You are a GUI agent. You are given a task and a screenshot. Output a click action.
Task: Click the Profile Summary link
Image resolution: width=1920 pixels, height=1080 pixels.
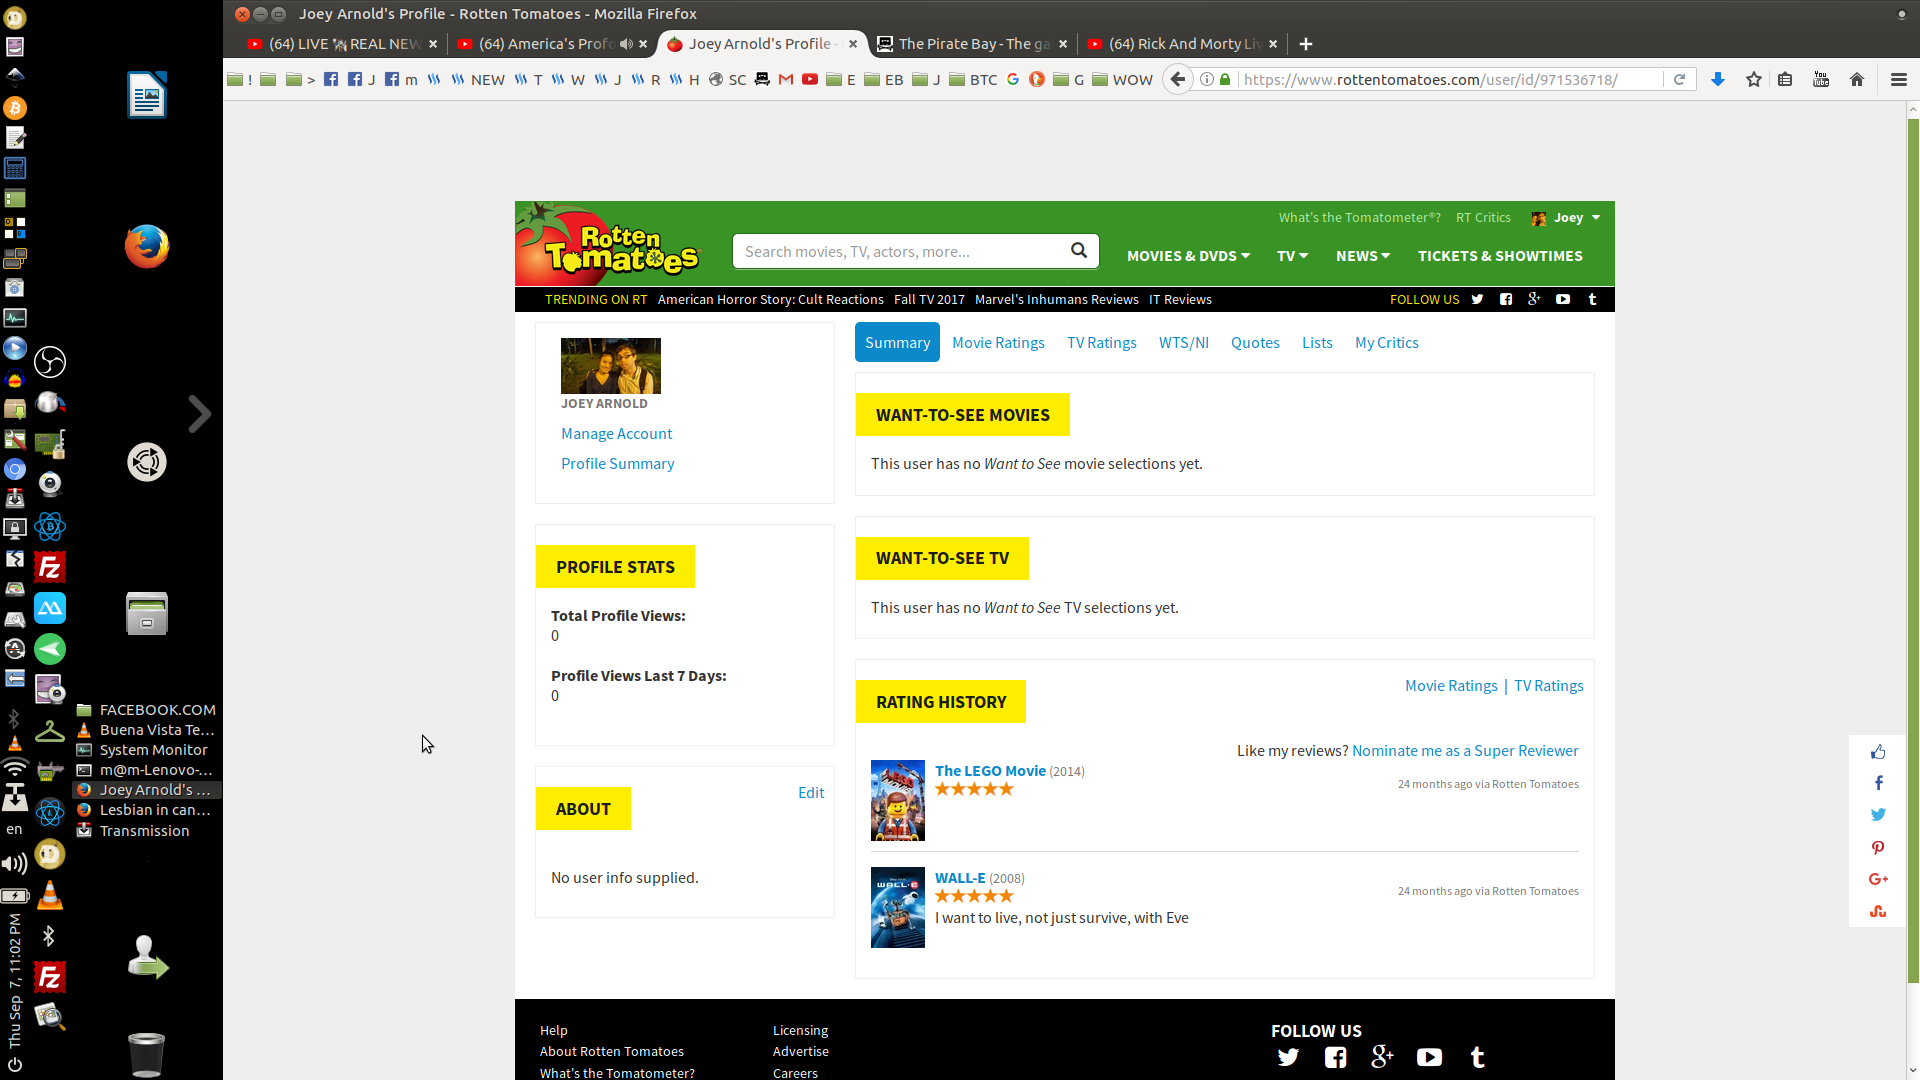[x=617, y=464]
